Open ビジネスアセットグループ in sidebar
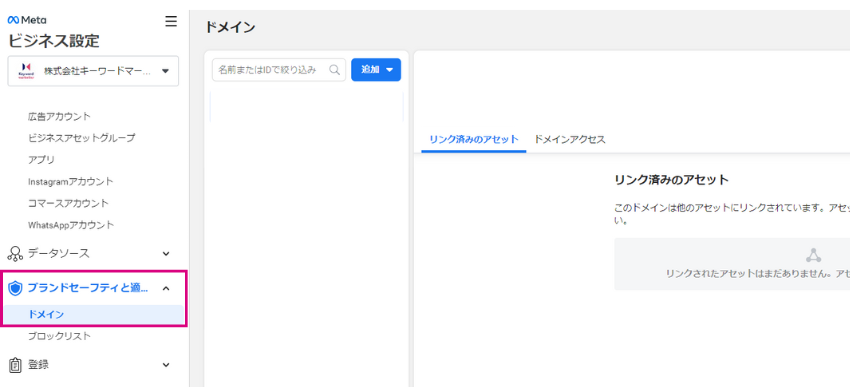This screenshot has height=387, width=850. point(82,138)
